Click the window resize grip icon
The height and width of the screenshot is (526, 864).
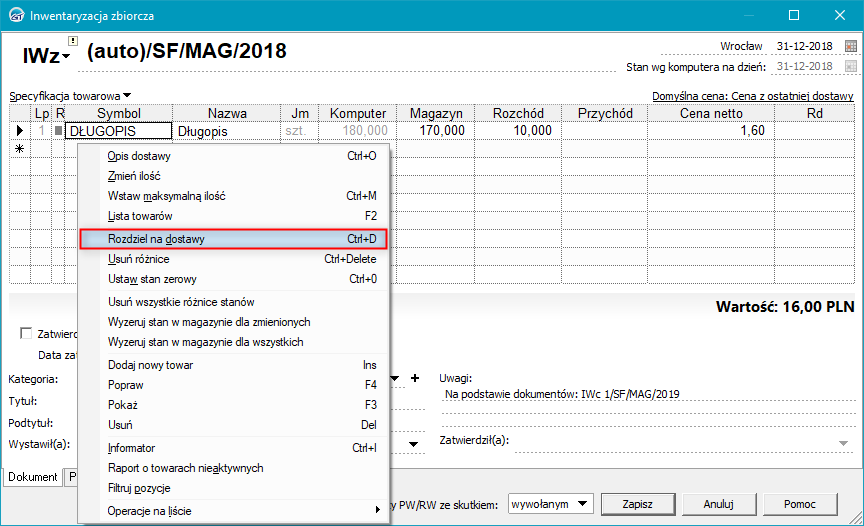click(x=856, y=518)
